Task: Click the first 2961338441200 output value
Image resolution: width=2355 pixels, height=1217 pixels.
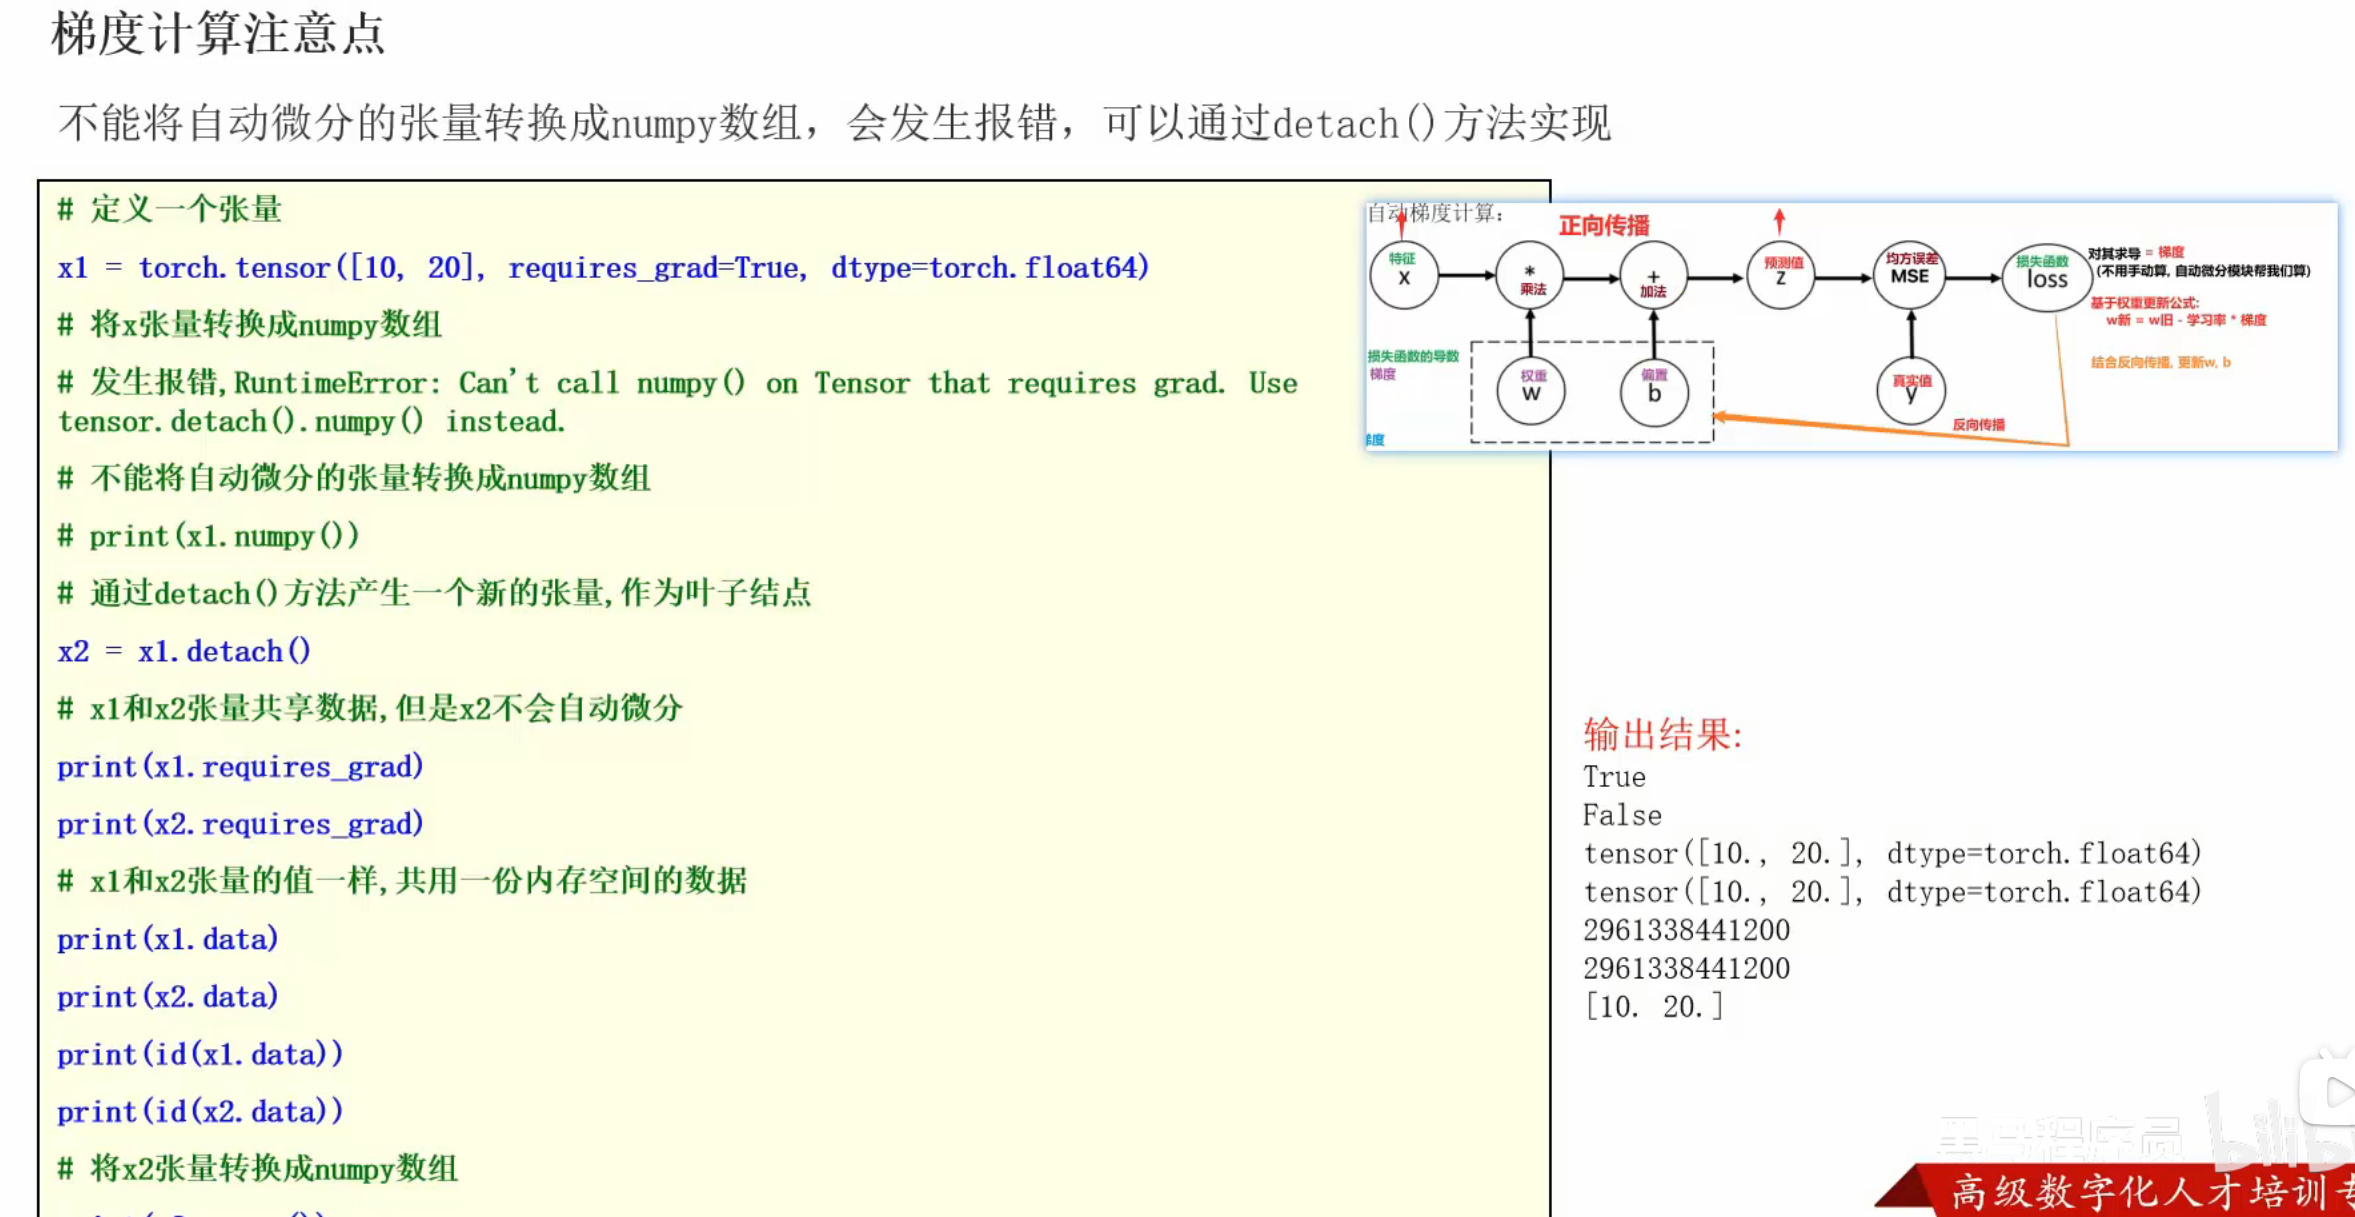Action: 1686,930
